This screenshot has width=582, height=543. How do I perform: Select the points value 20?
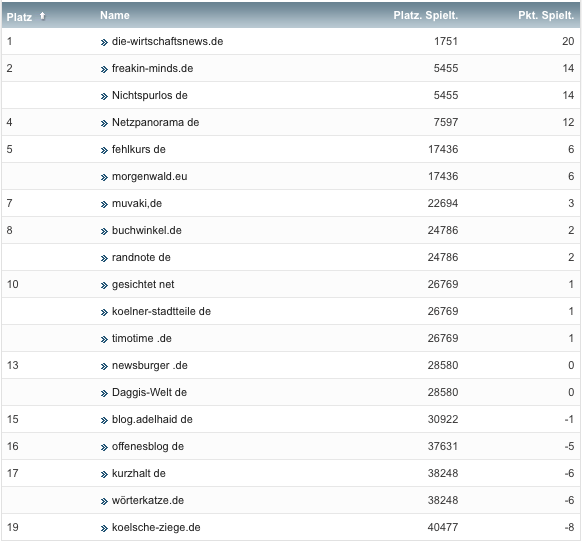pos(568,41)
